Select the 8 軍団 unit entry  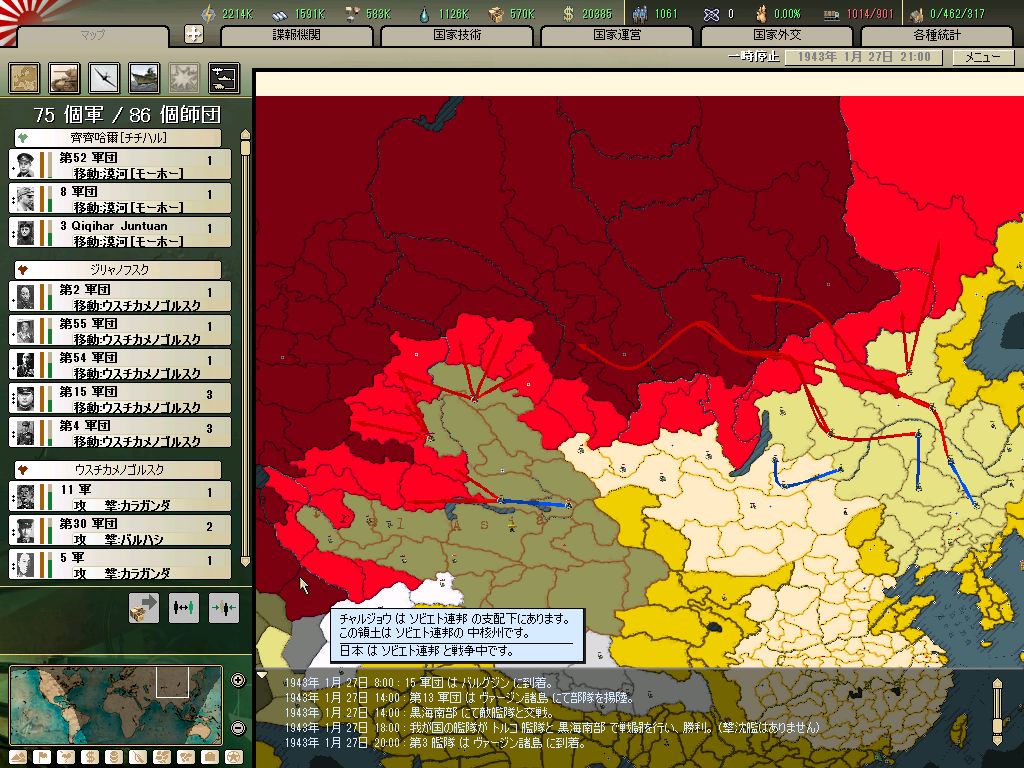pyautogui.click(x=120, y=199)
